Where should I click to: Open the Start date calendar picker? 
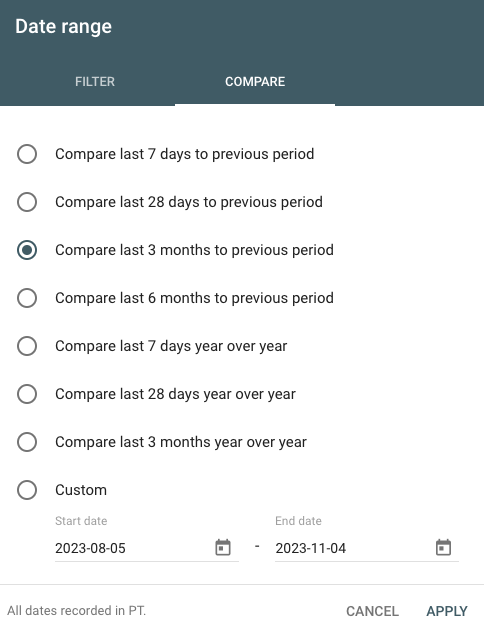[223, 547]
